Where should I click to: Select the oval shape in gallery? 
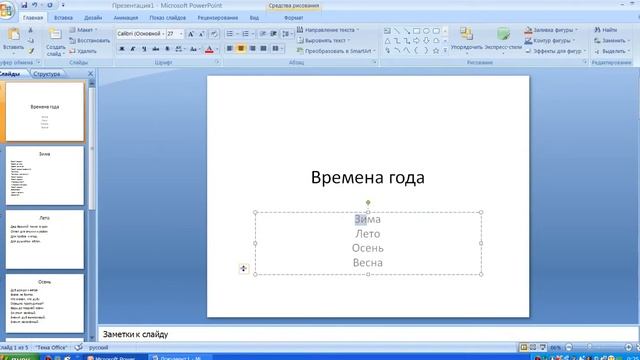(x=426, y=31)
